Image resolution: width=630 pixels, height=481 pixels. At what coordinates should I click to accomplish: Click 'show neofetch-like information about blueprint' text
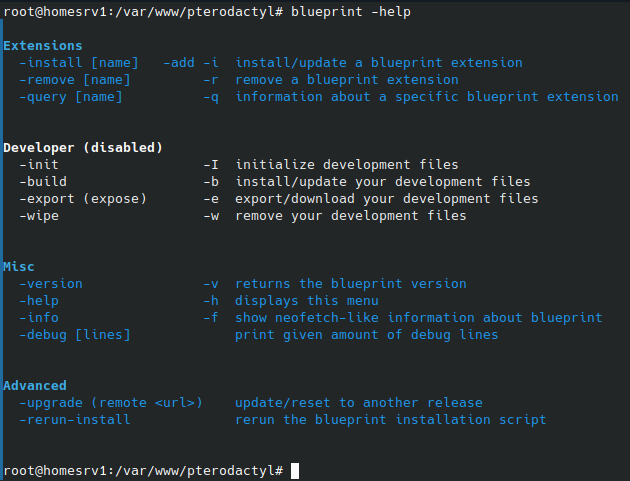[x=419, y=318]
